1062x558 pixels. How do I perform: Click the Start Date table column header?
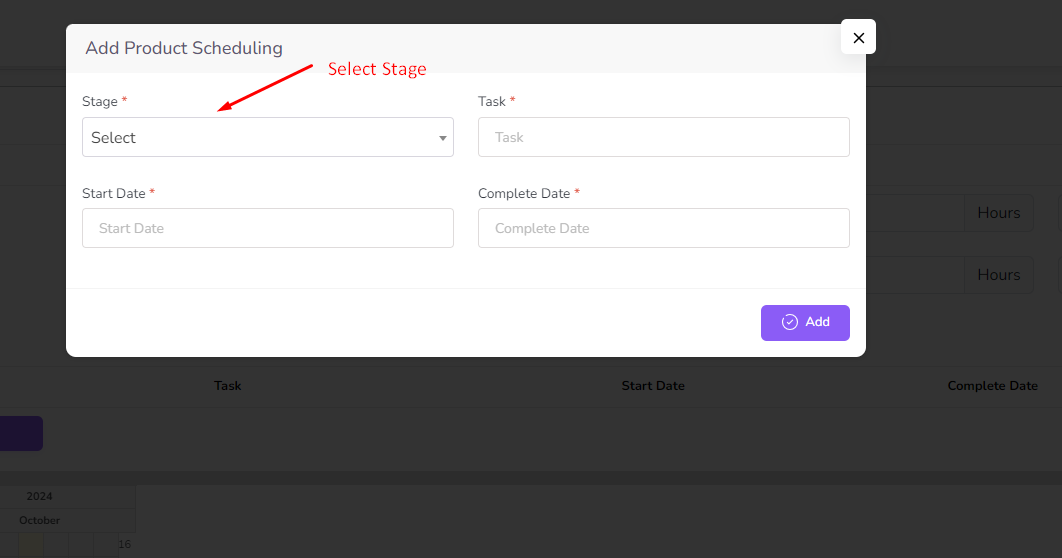pos(652,386)
